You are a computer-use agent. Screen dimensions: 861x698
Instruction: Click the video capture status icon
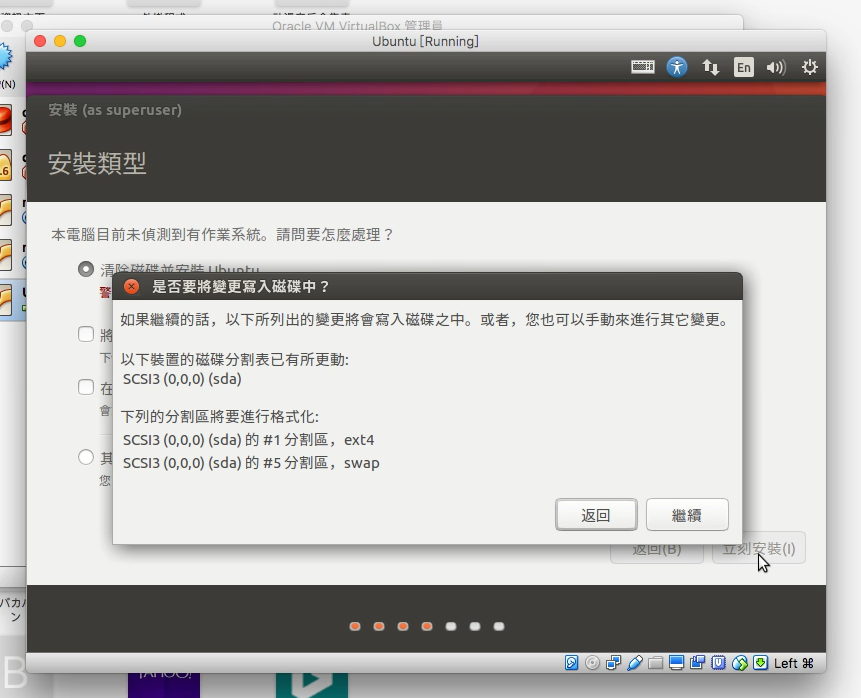click(697, 663)
